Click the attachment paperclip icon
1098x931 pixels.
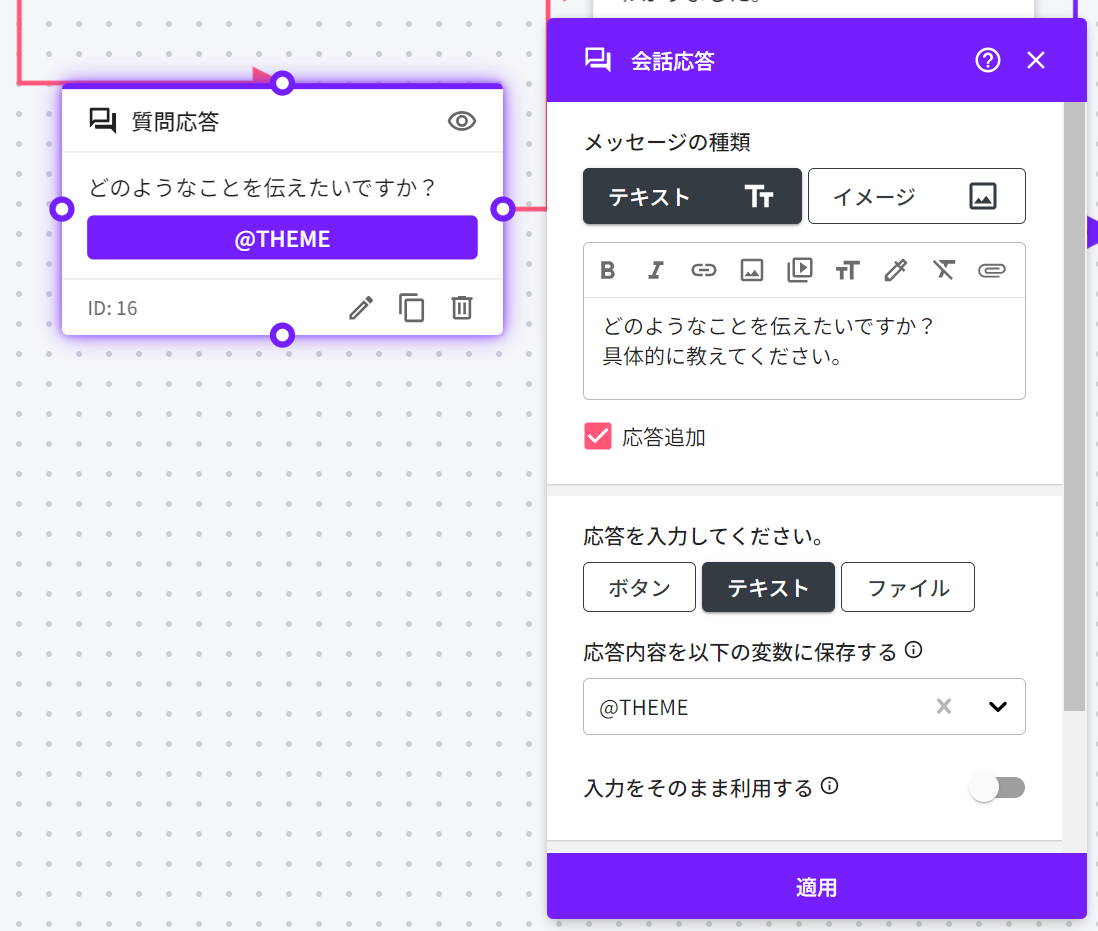[x=991, y=270]
